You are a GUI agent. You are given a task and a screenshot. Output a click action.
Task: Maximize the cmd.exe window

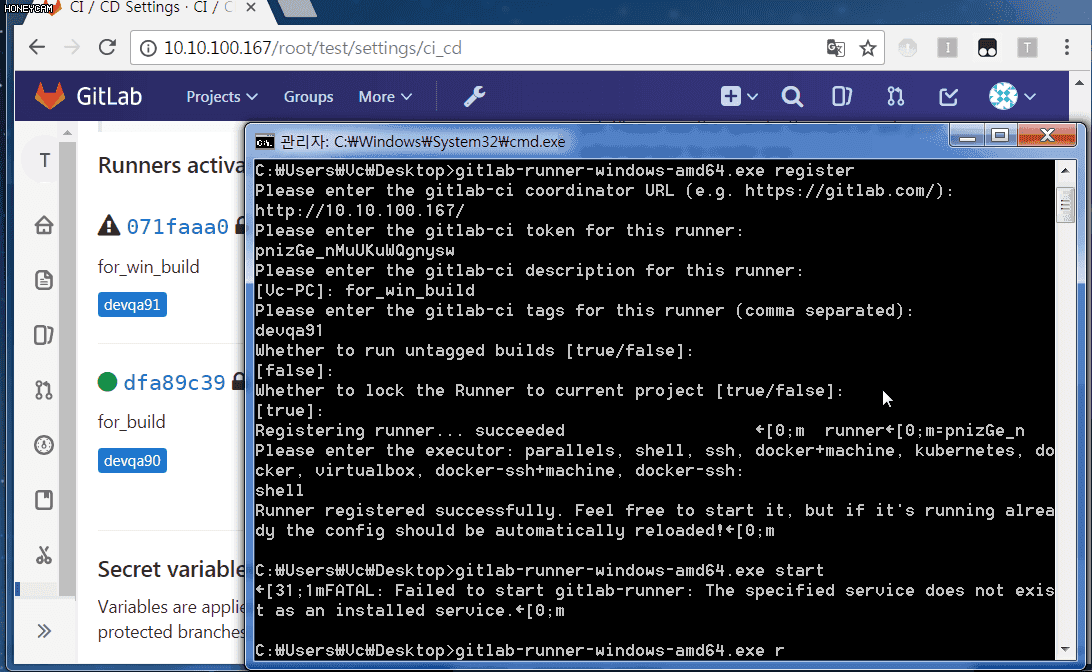(x=1001, y=136)
